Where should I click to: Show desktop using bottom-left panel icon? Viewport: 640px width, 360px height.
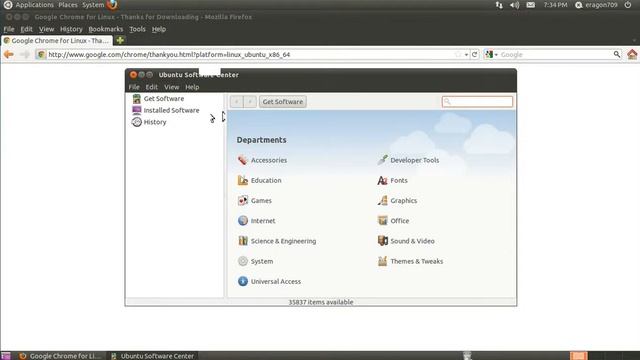tap(6, 356)
